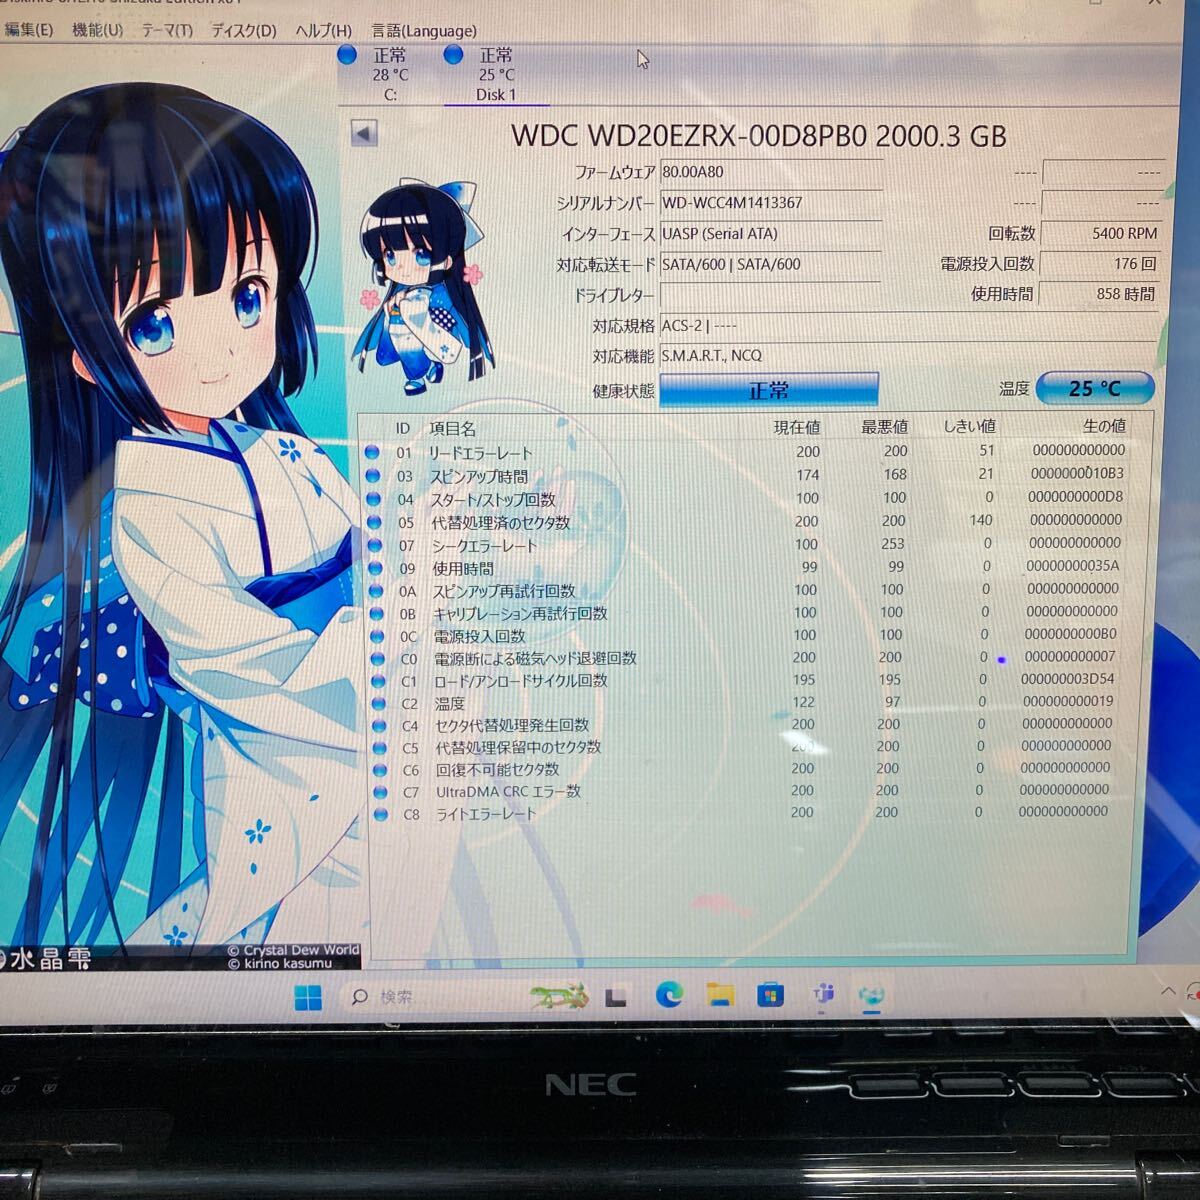
Task: Click the status circle for C8 ライトエラーレート
Action: point(381,815)
